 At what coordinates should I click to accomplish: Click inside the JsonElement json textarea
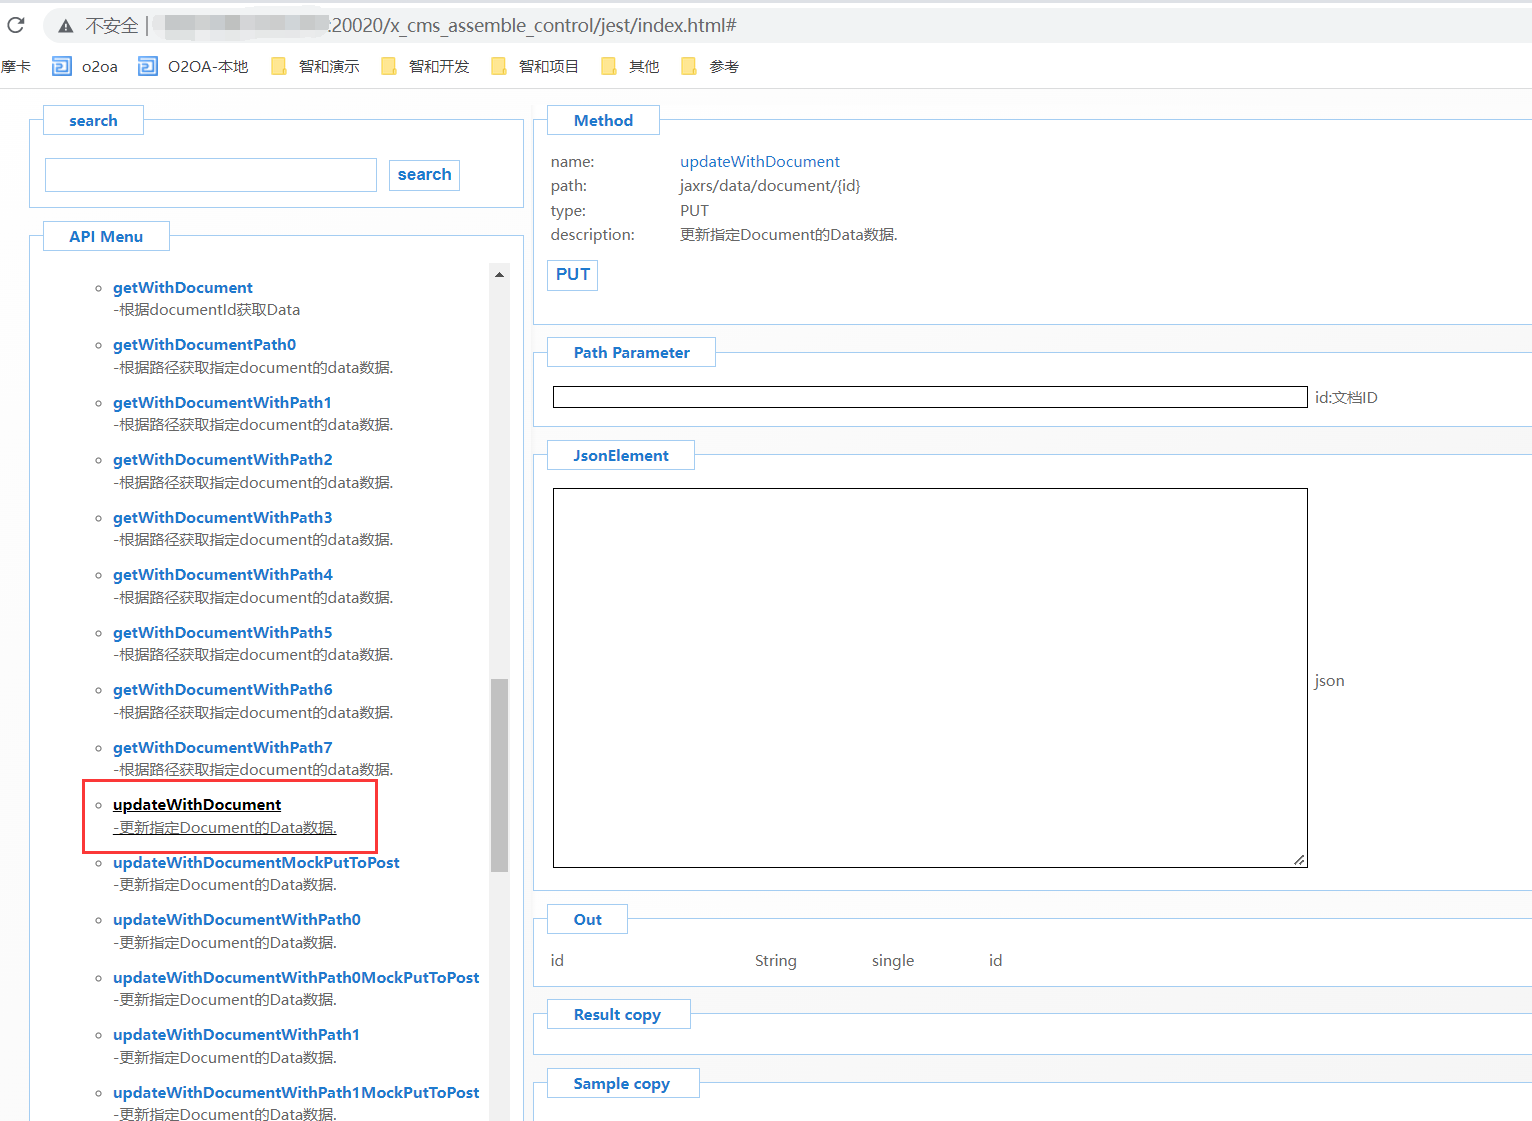point(929,677)
